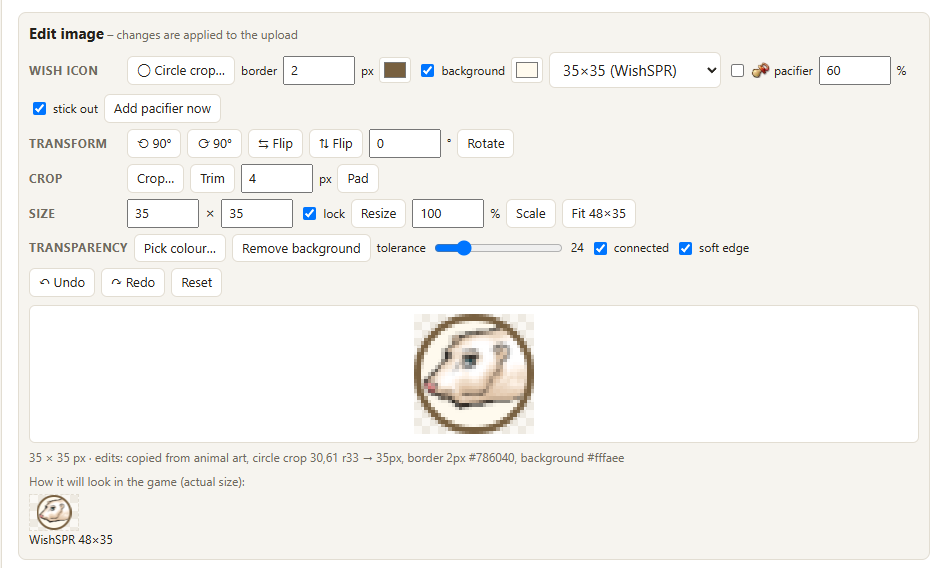Toggle the stick out checkbox

(x=39, y=108)
